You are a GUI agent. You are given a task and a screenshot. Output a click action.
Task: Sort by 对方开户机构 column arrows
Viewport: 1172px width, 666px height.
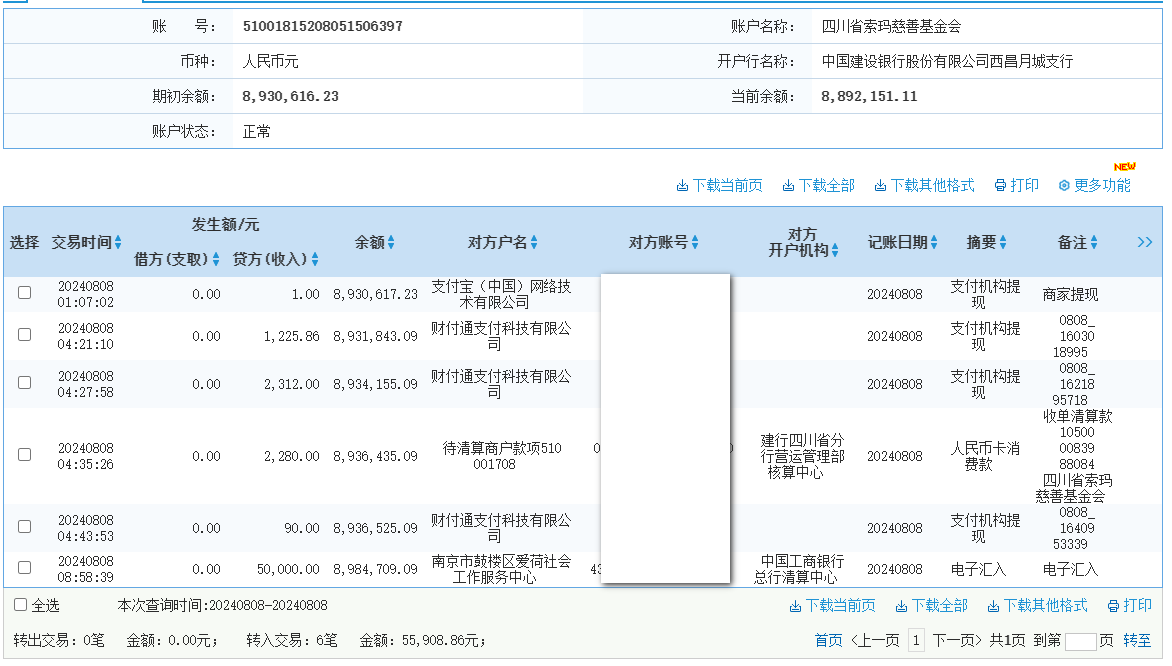tap(835, 250)
